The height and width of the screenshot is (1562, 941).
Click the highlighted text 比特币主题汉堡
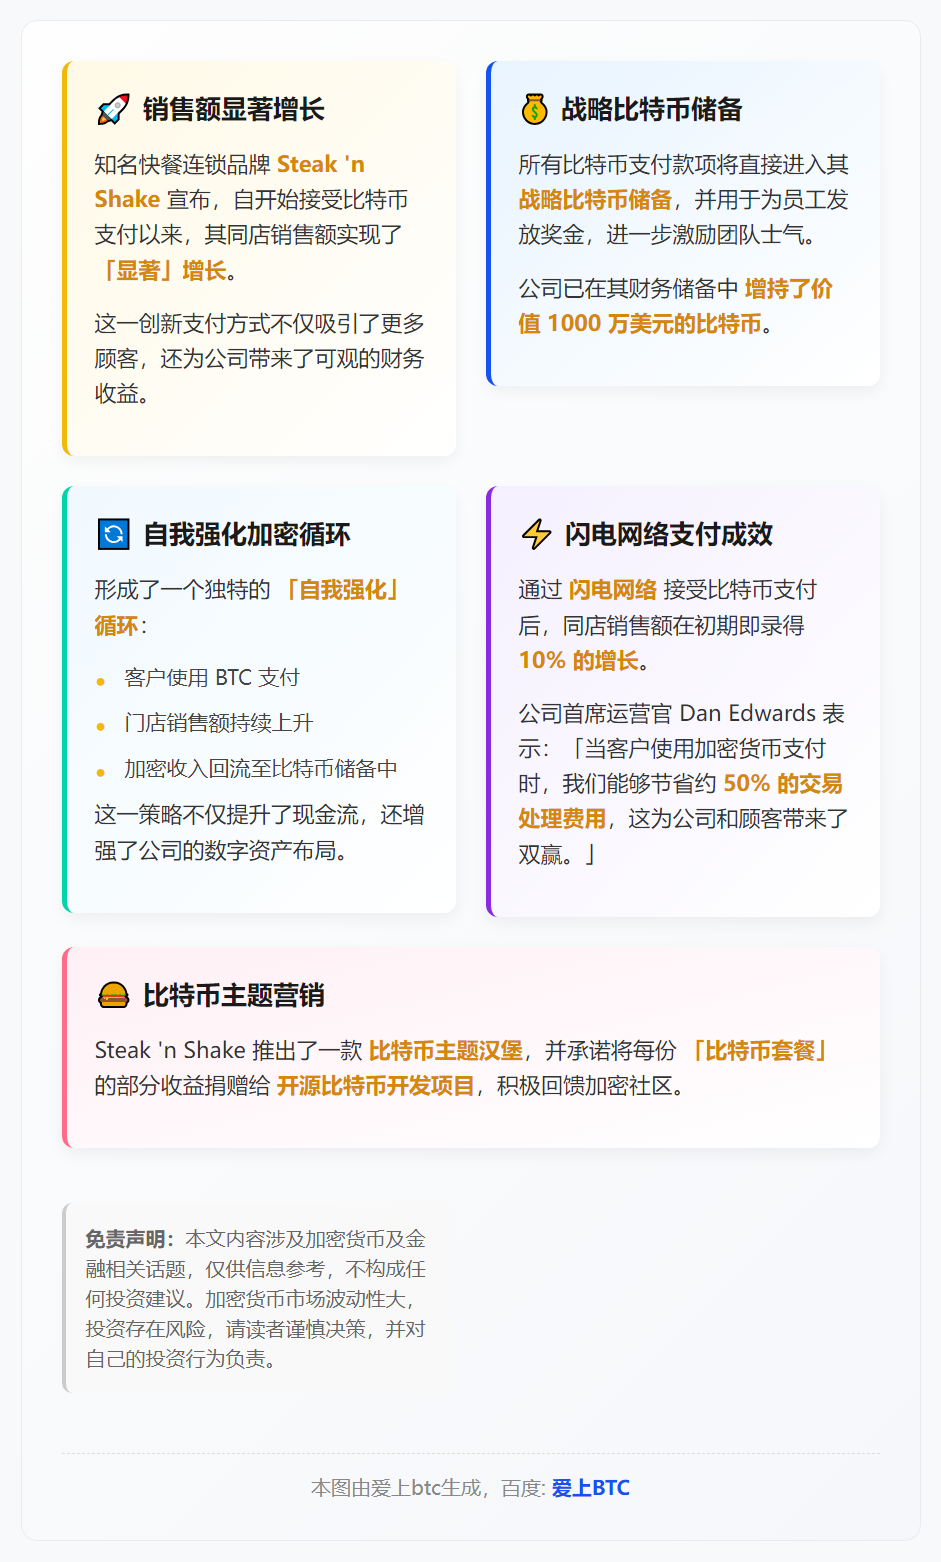click(x=446, y=1051)
